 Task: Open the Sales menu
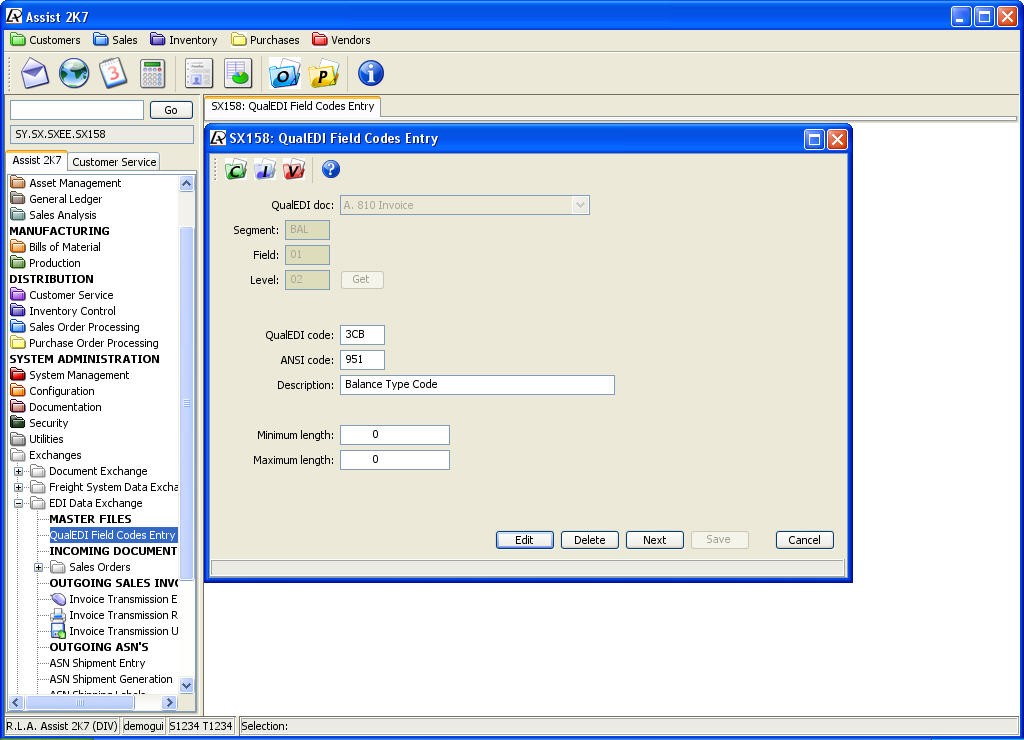(116, 40)
